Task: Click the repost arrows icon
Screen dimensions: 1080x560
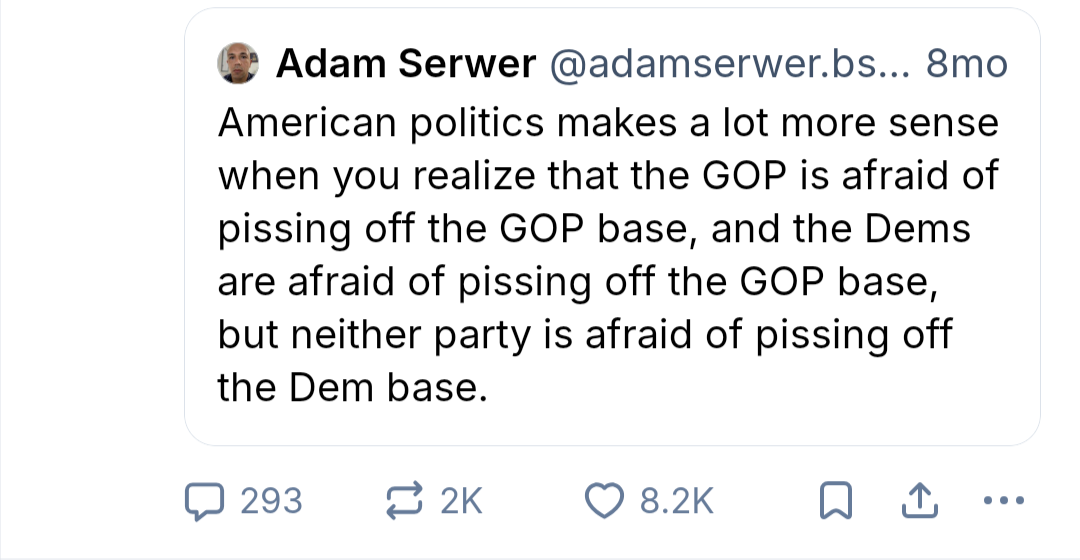Action: 406,501
